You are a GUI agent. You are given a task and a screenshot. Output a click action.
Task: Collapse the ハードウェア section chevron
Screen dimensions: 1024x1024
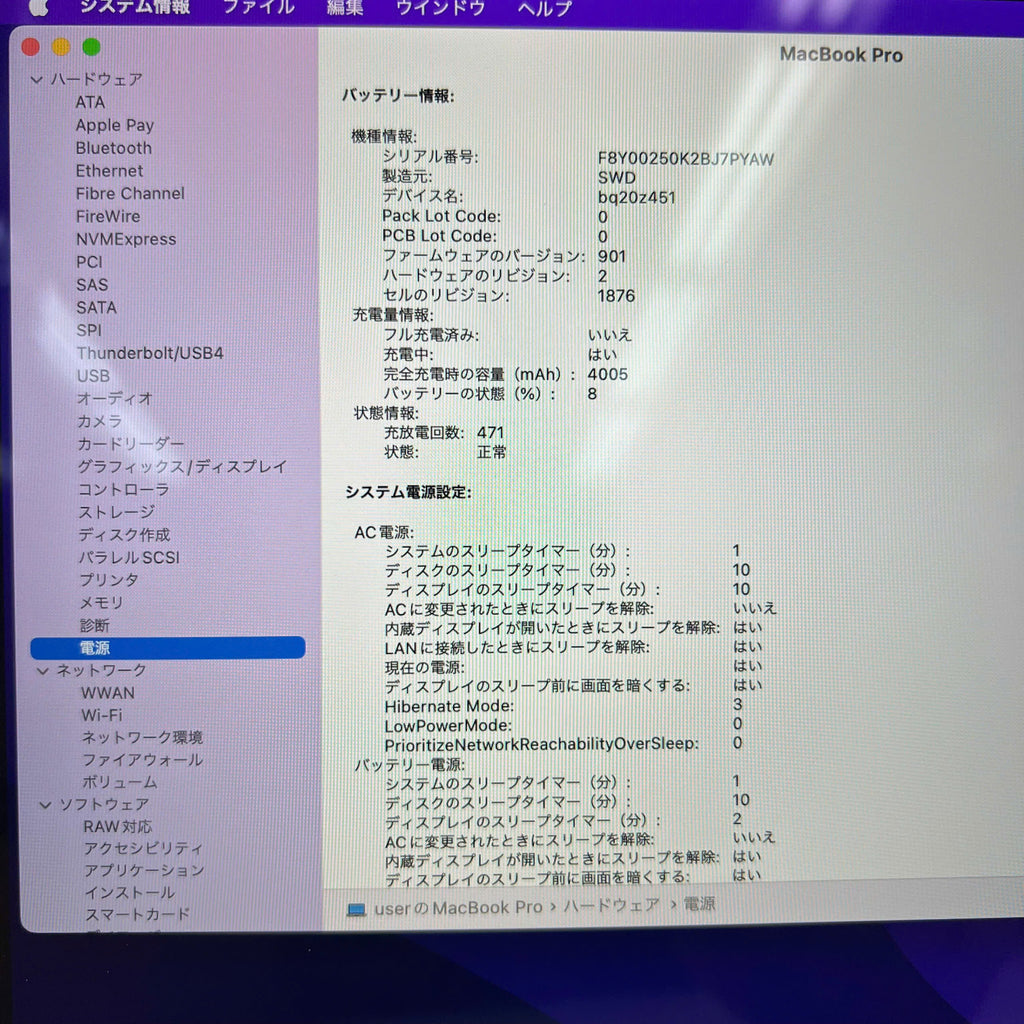[37, 80]
